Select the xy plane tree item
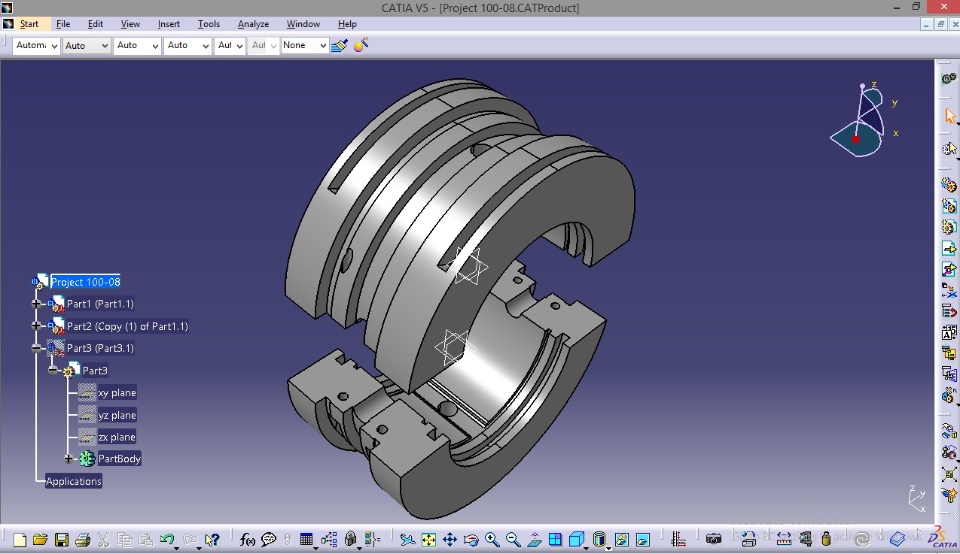 (117, 392)
